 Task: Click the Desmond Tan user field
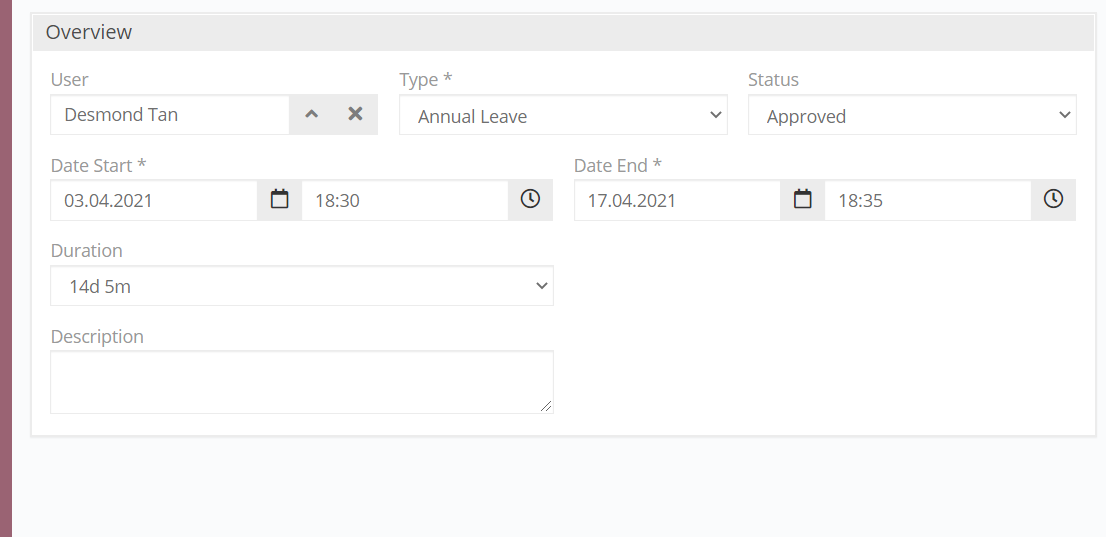point(170,115)
